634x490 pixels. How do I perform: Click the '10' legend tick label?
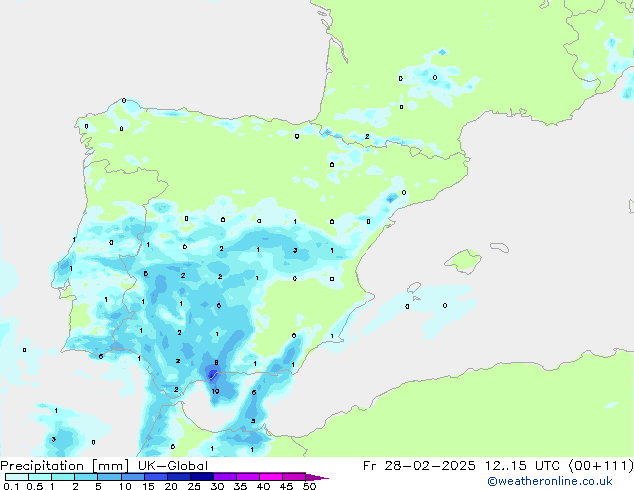click(x=125, y=486)
